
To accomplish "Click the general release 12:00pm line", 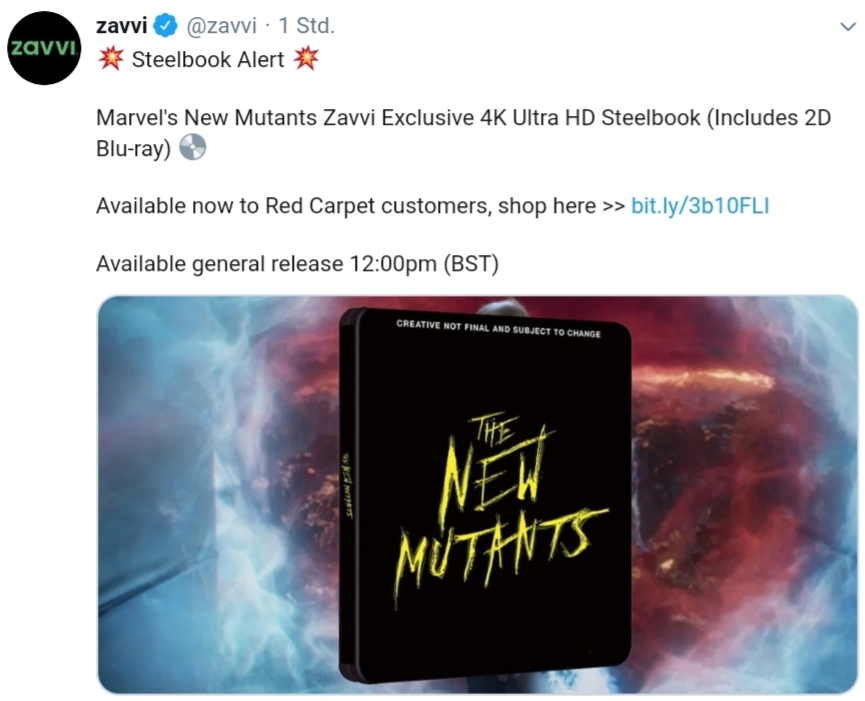I will (297, 264).
